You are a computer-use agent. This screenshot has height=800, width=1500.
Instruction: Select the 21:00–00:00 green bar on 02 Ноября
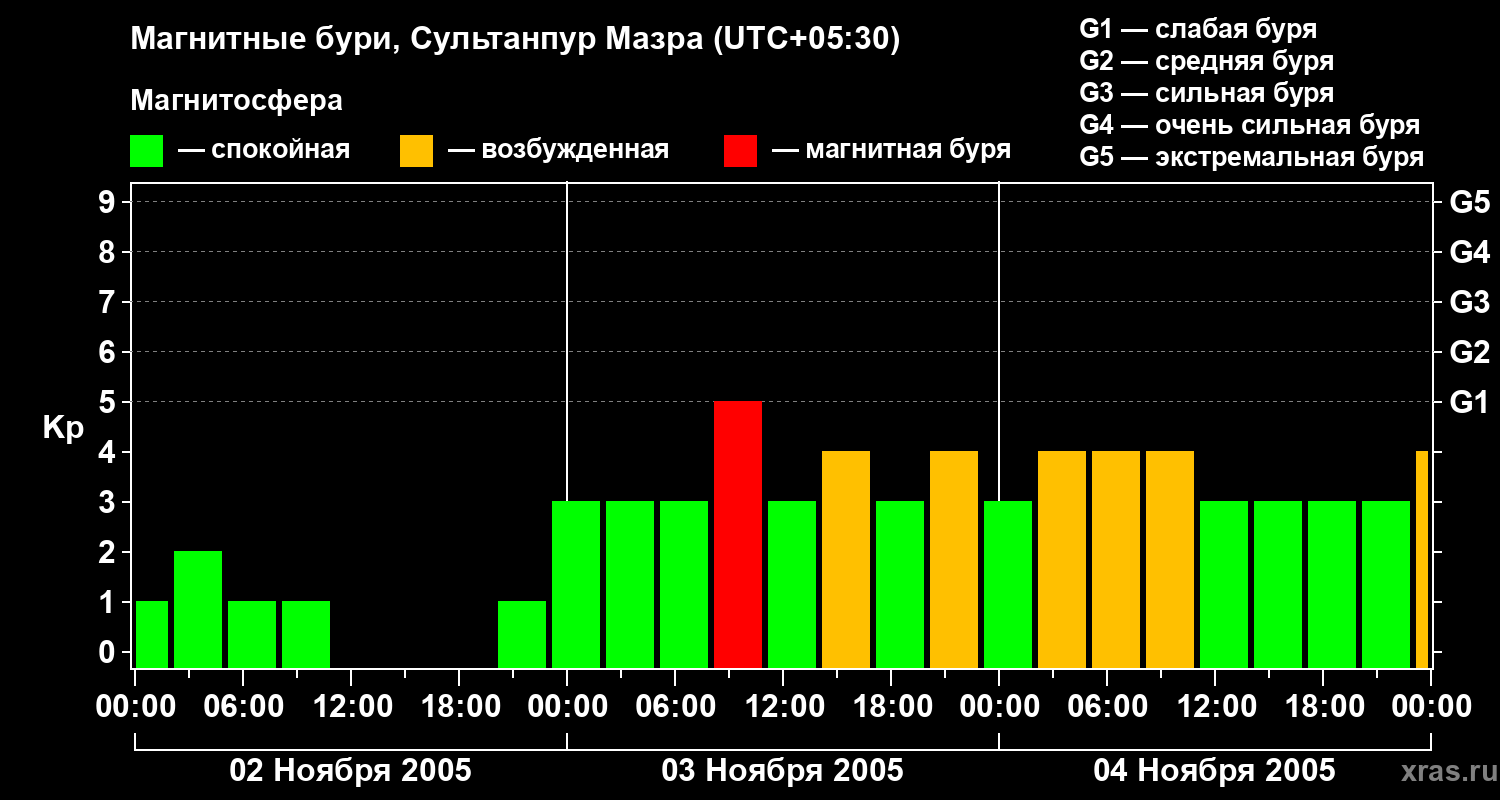pos(522,635)
